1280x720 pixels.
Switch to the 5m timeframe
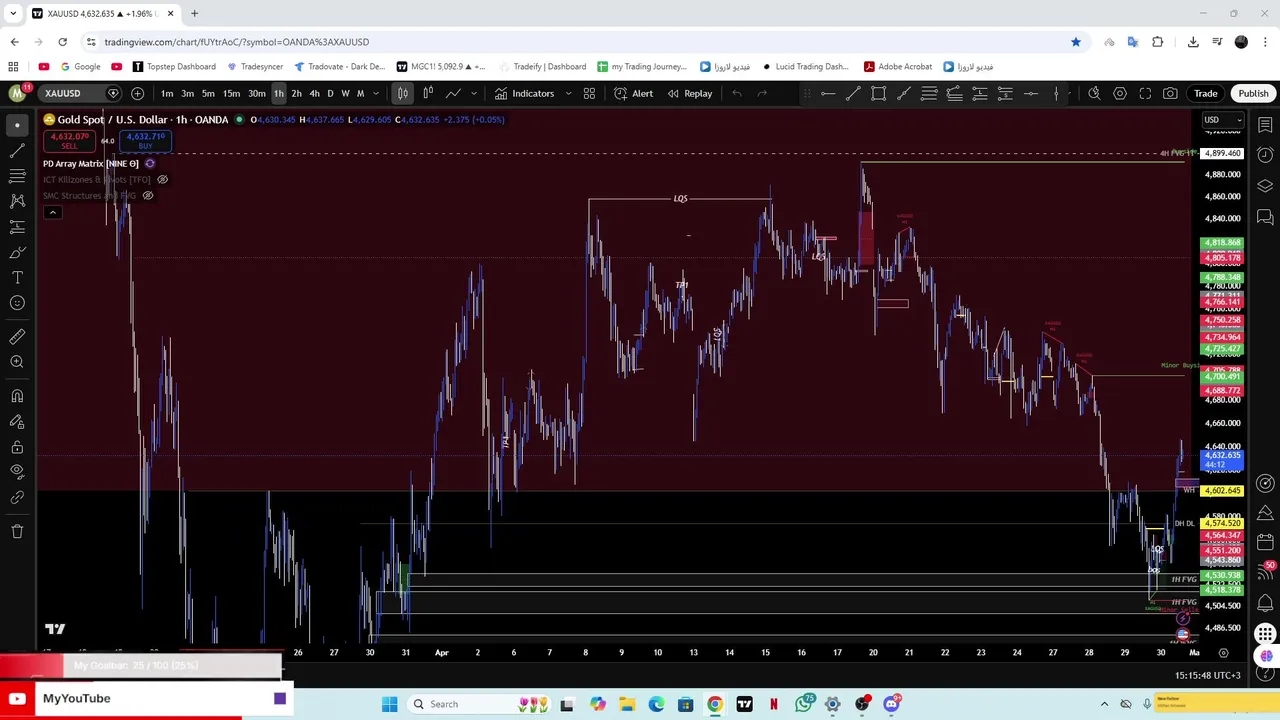[x=208, y=93]
